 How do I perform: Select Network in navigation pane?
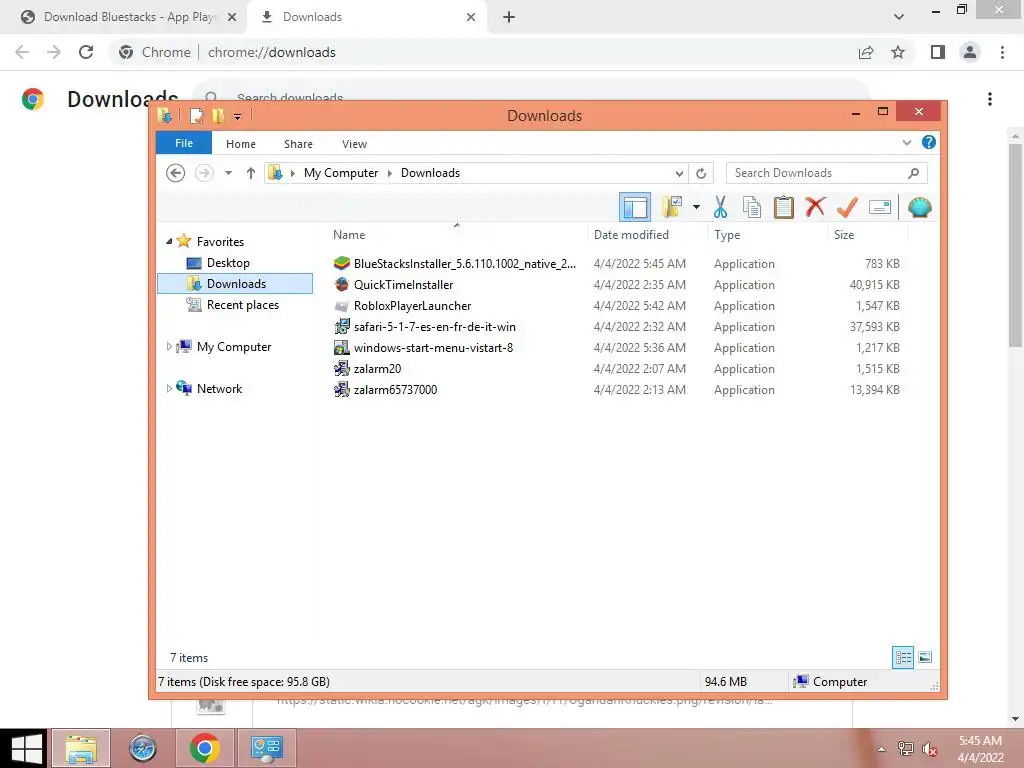219,389
